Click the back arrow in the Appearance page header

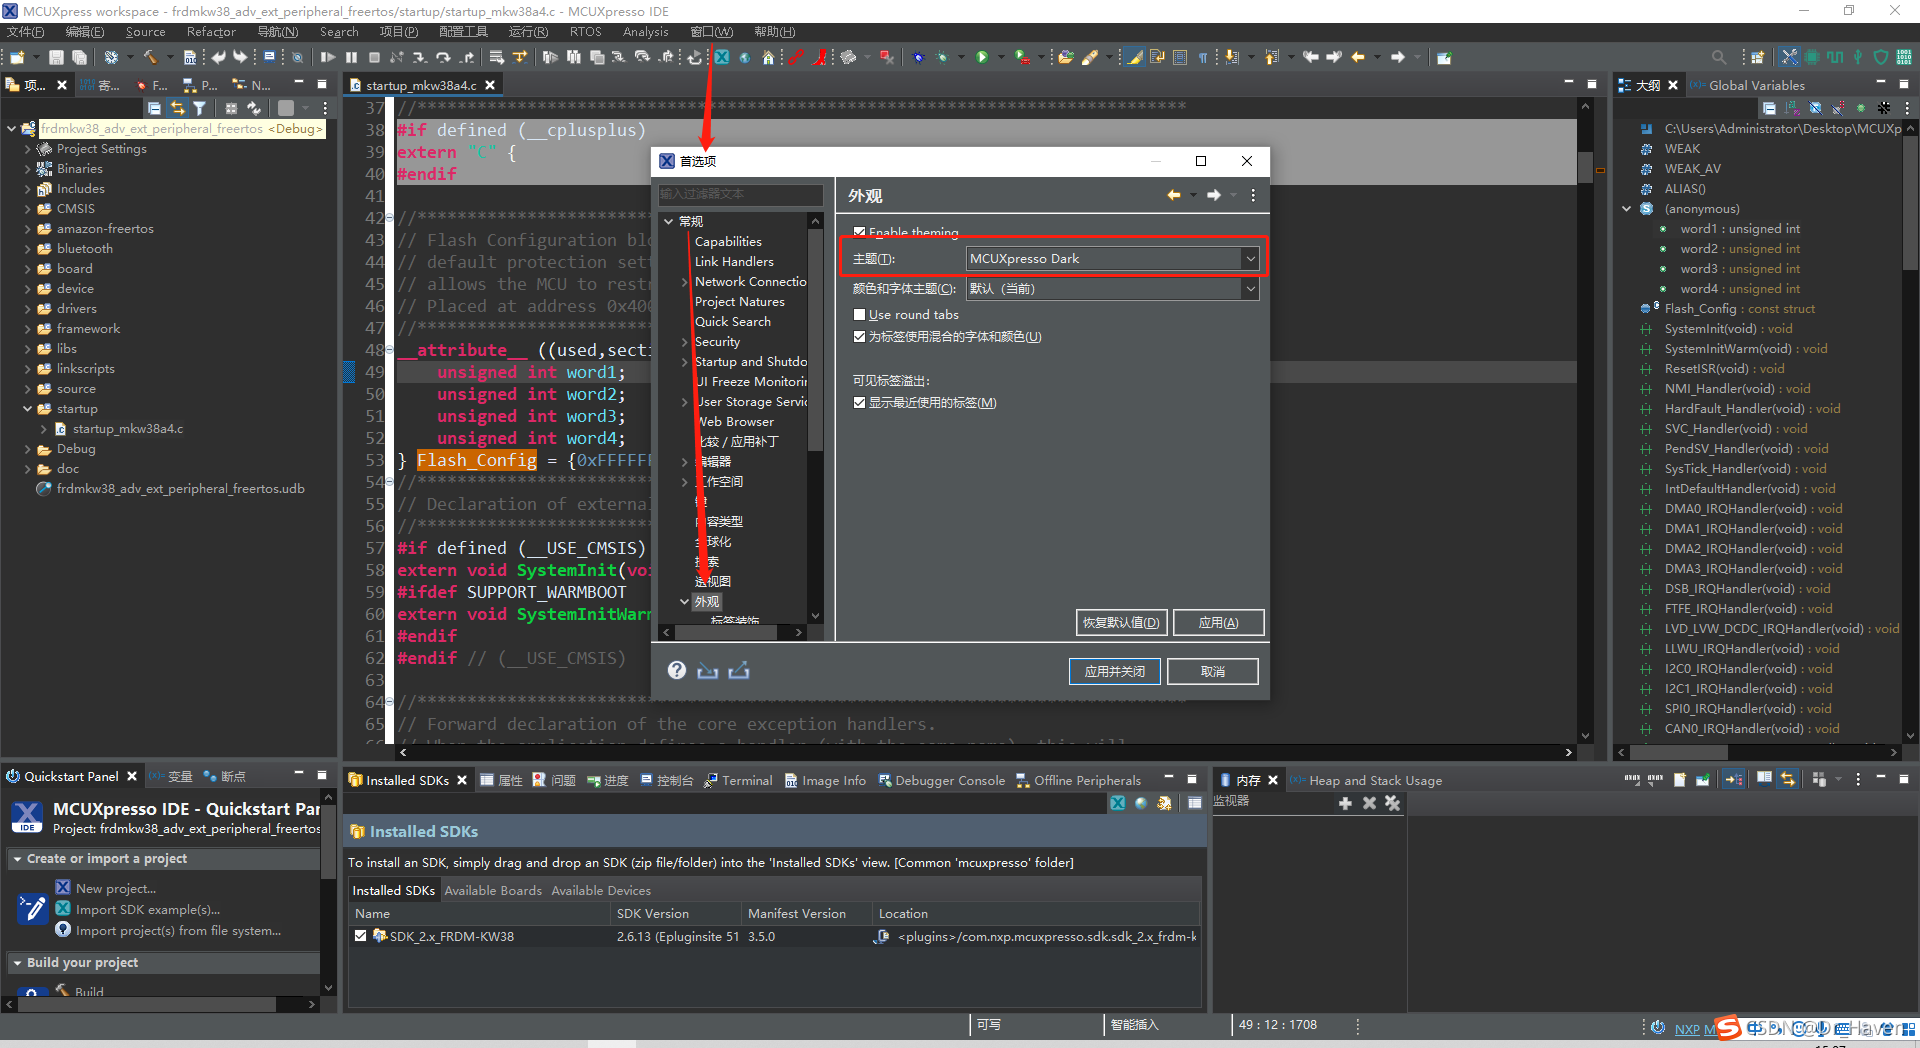pos(1174,195)
